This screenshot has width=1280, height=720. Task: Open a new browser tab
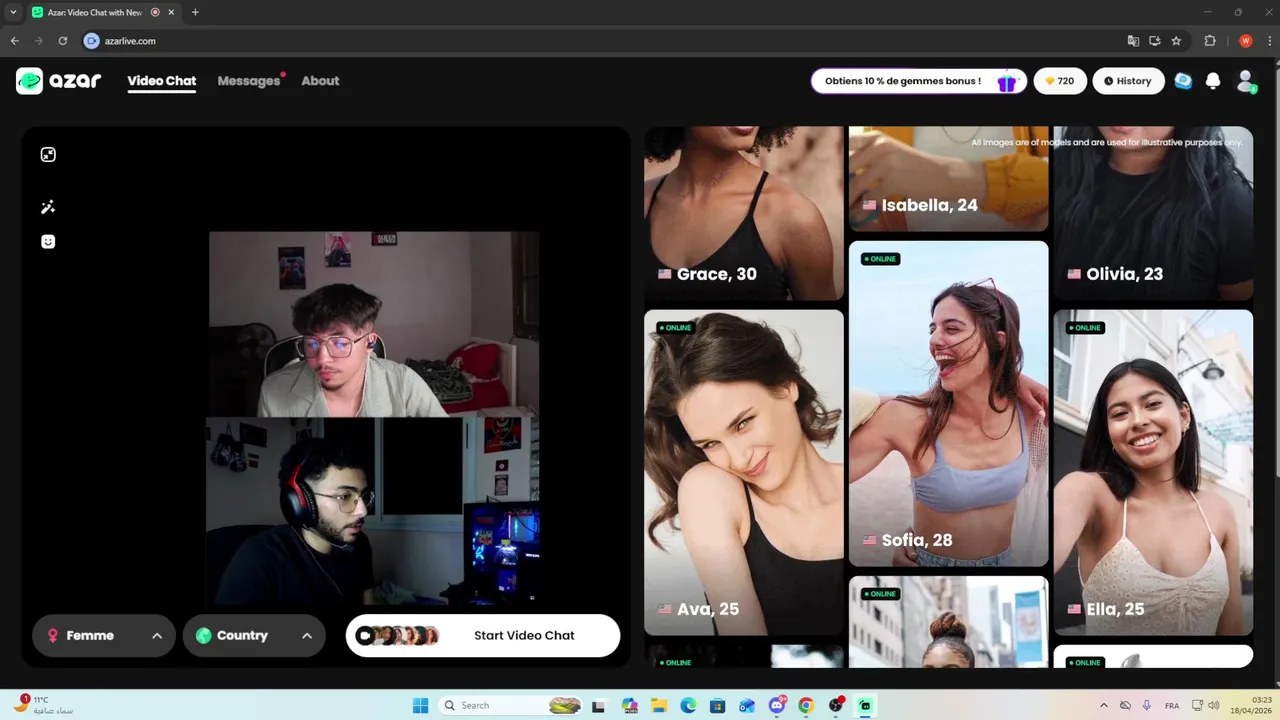[x=195, y=12]
